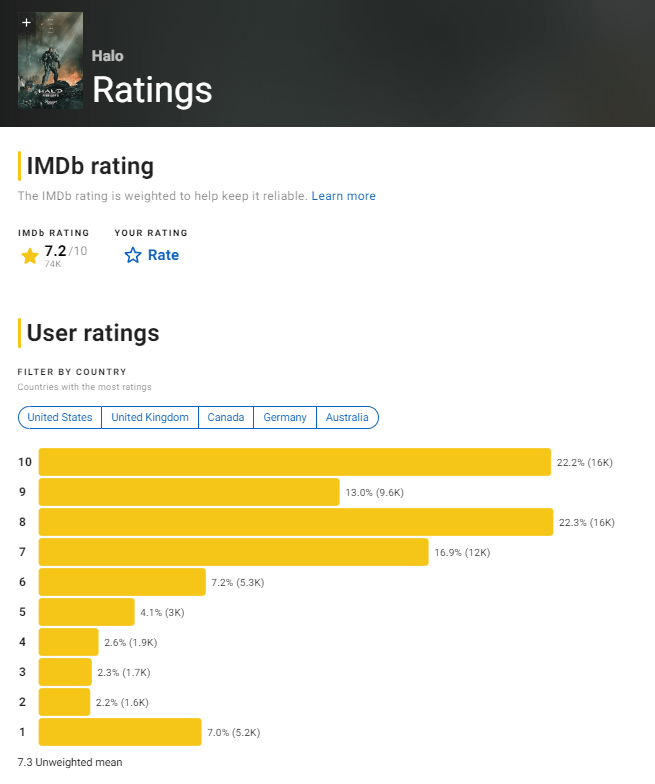Viewport: 655px width, 784px height.
Task: Open the Learn more link
Action: tap(343, 196)
